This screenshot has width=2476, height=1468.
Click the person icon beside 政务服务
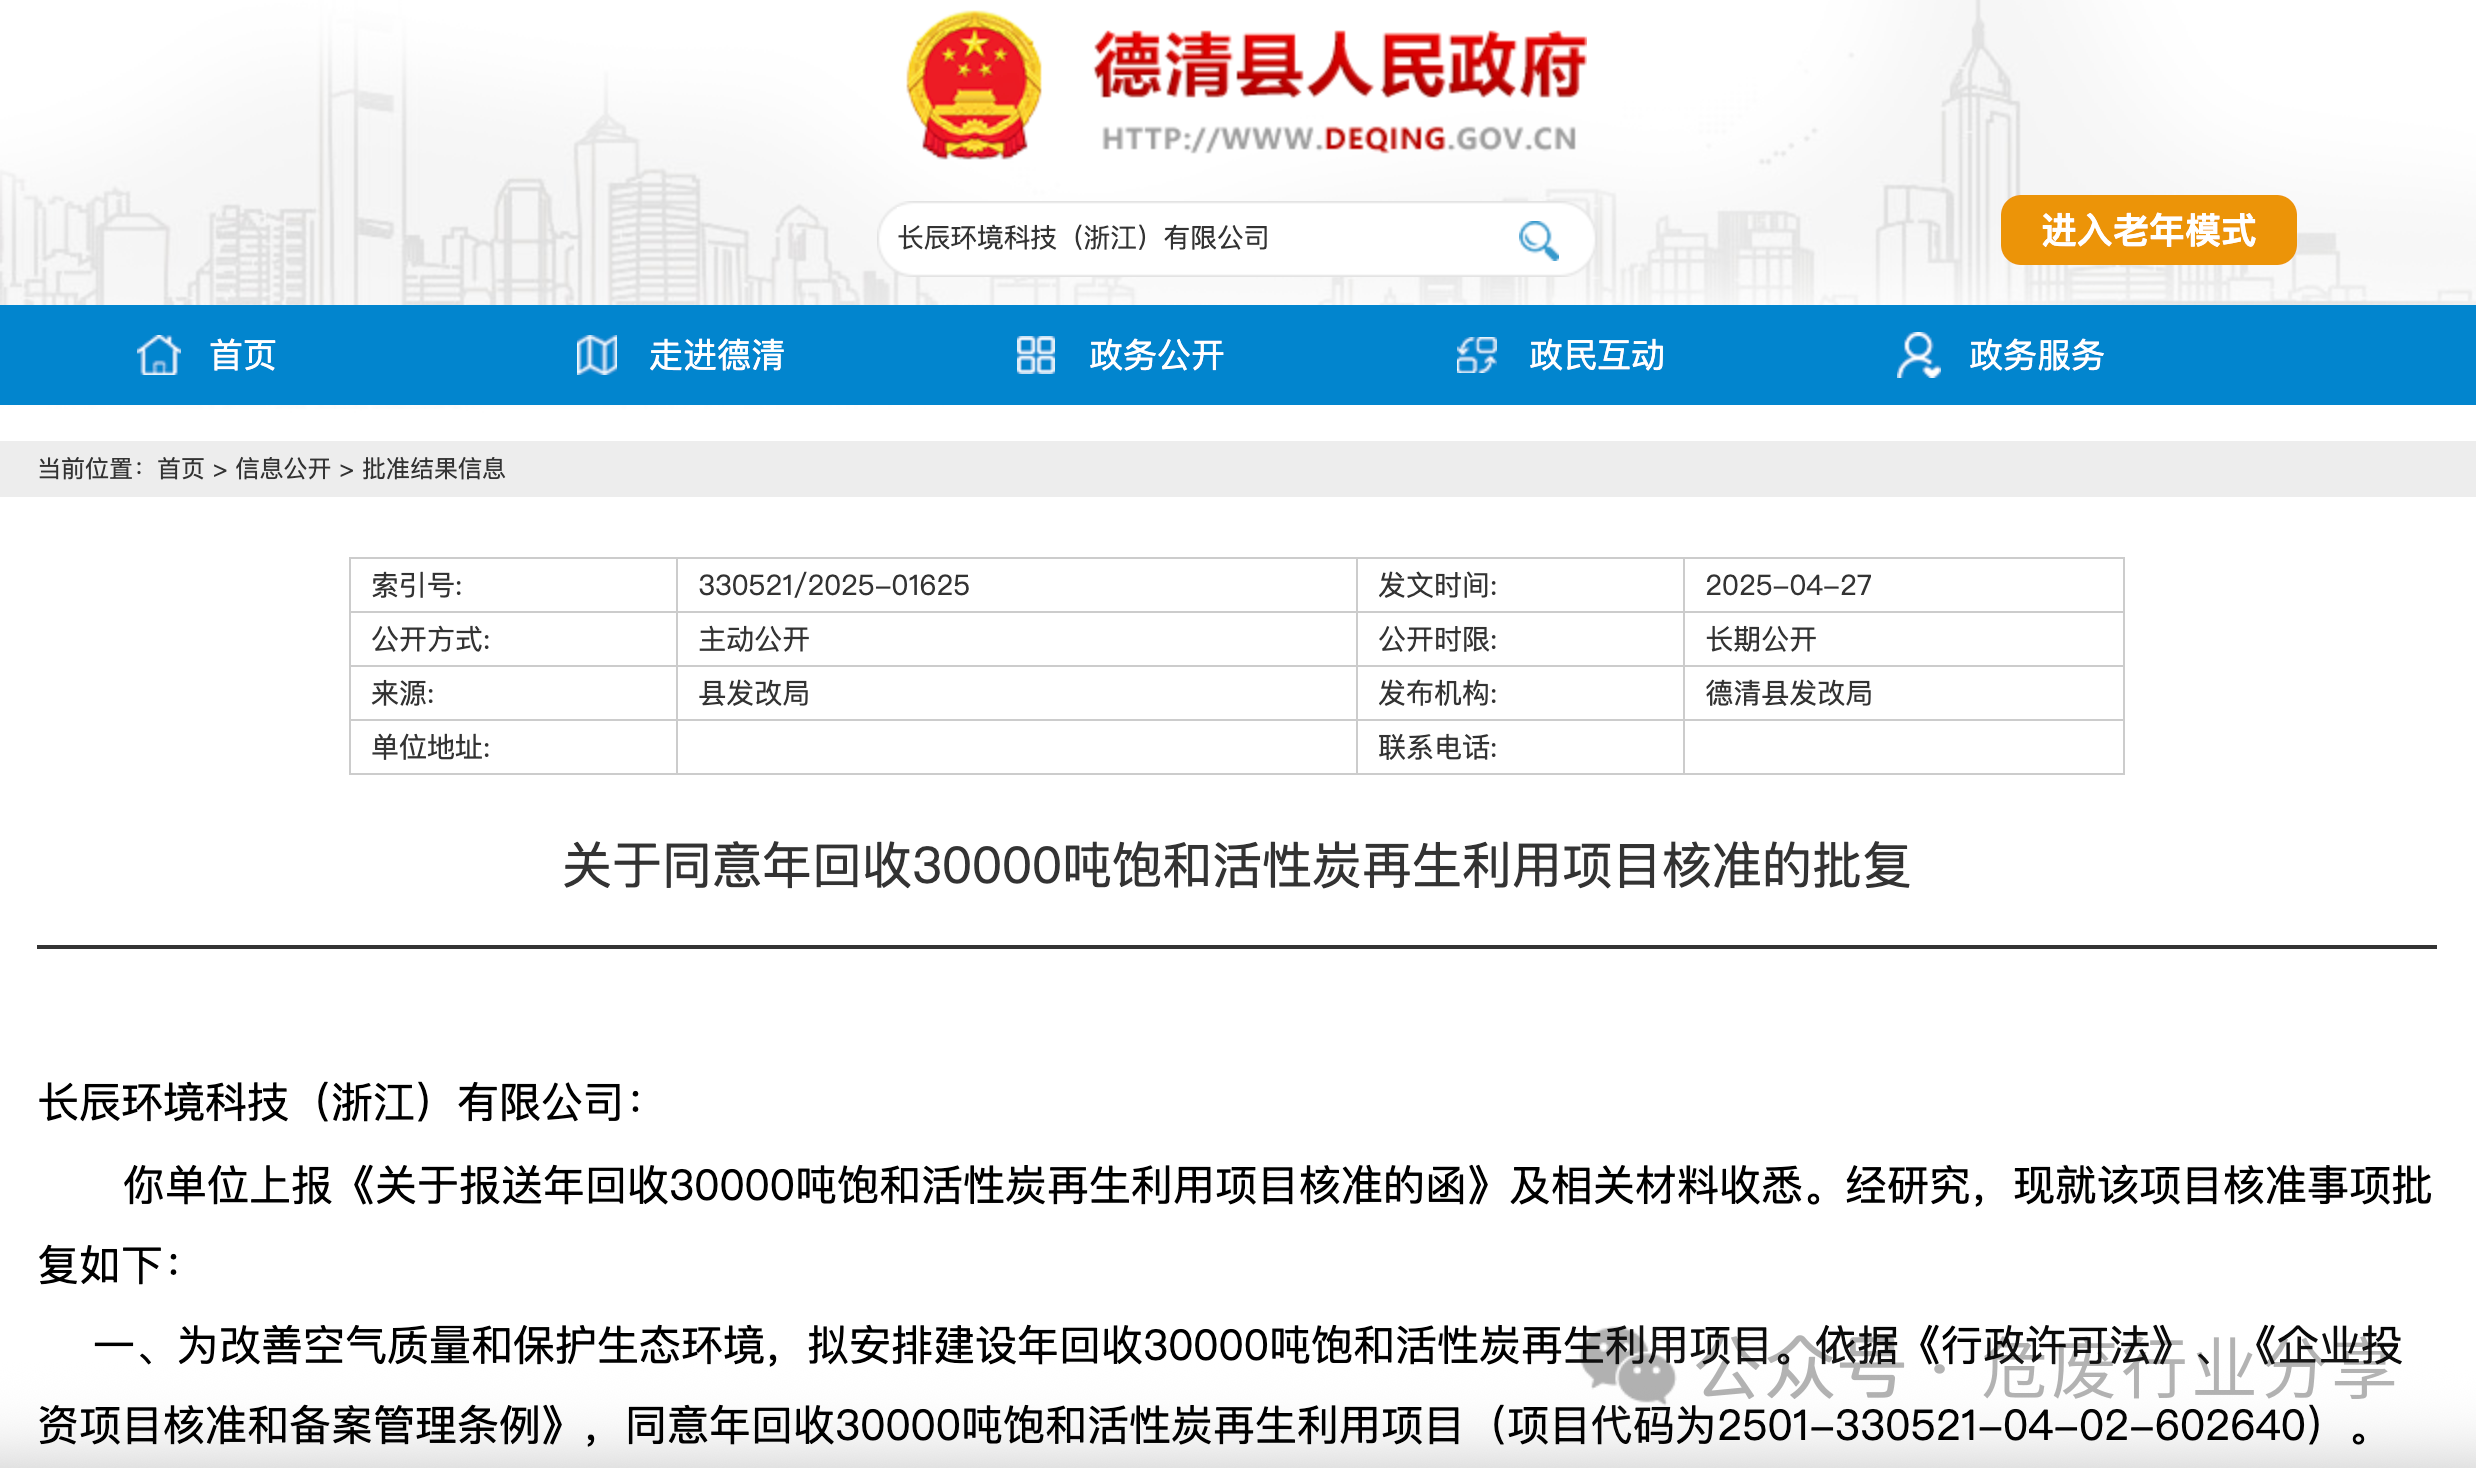point(1917,355)
